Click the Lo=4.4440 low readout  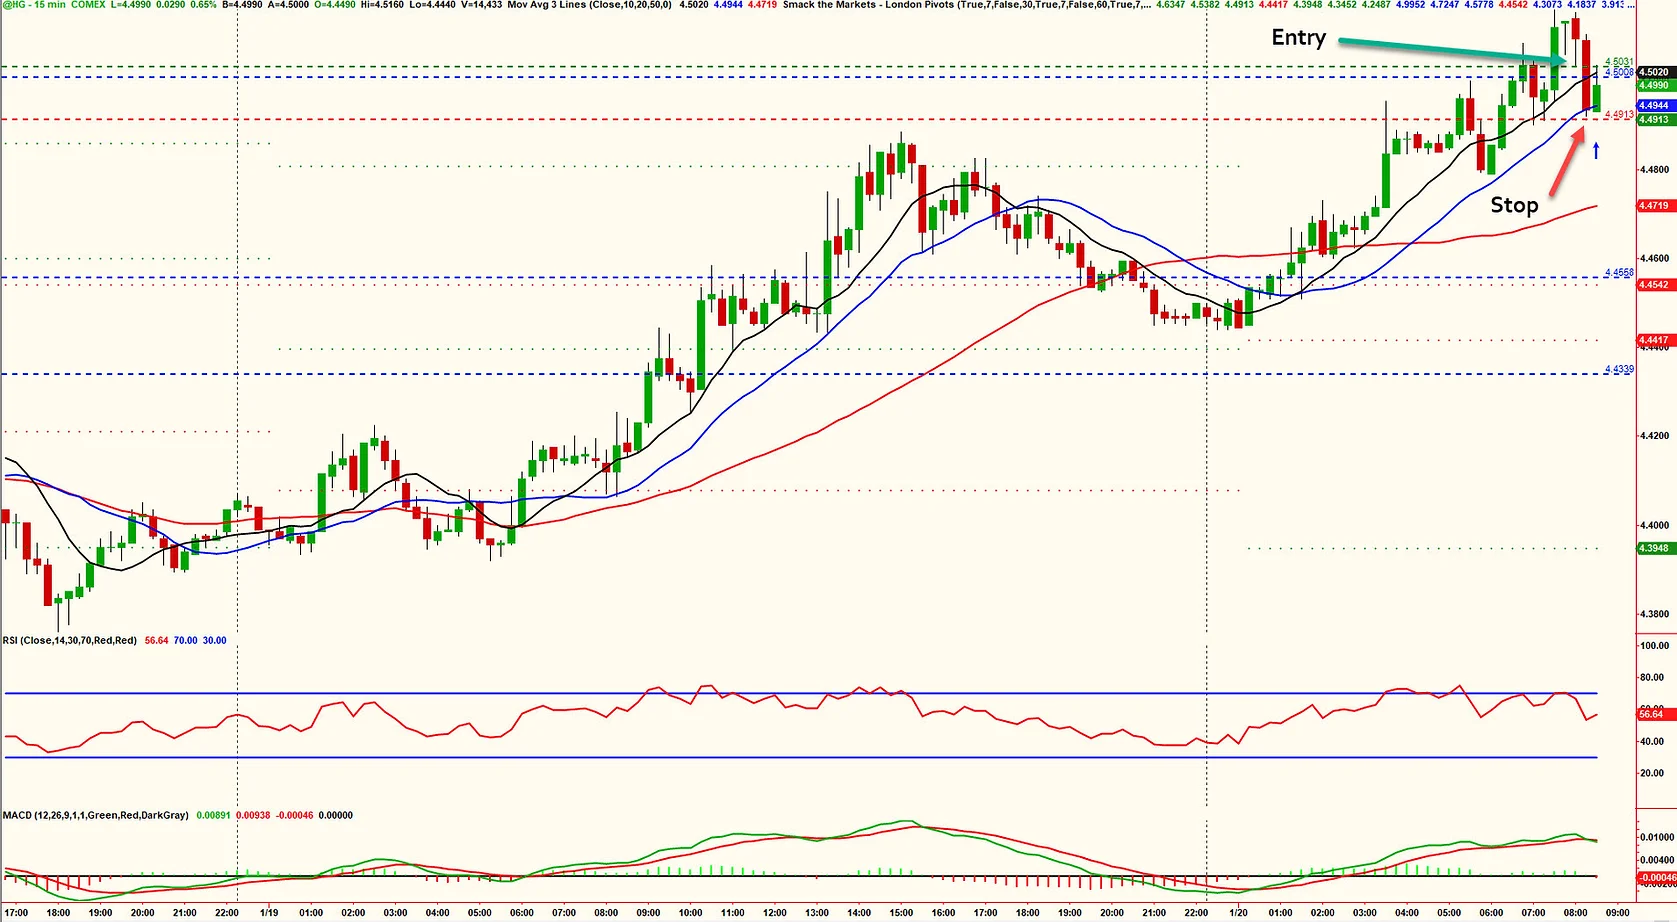[432, 5]
